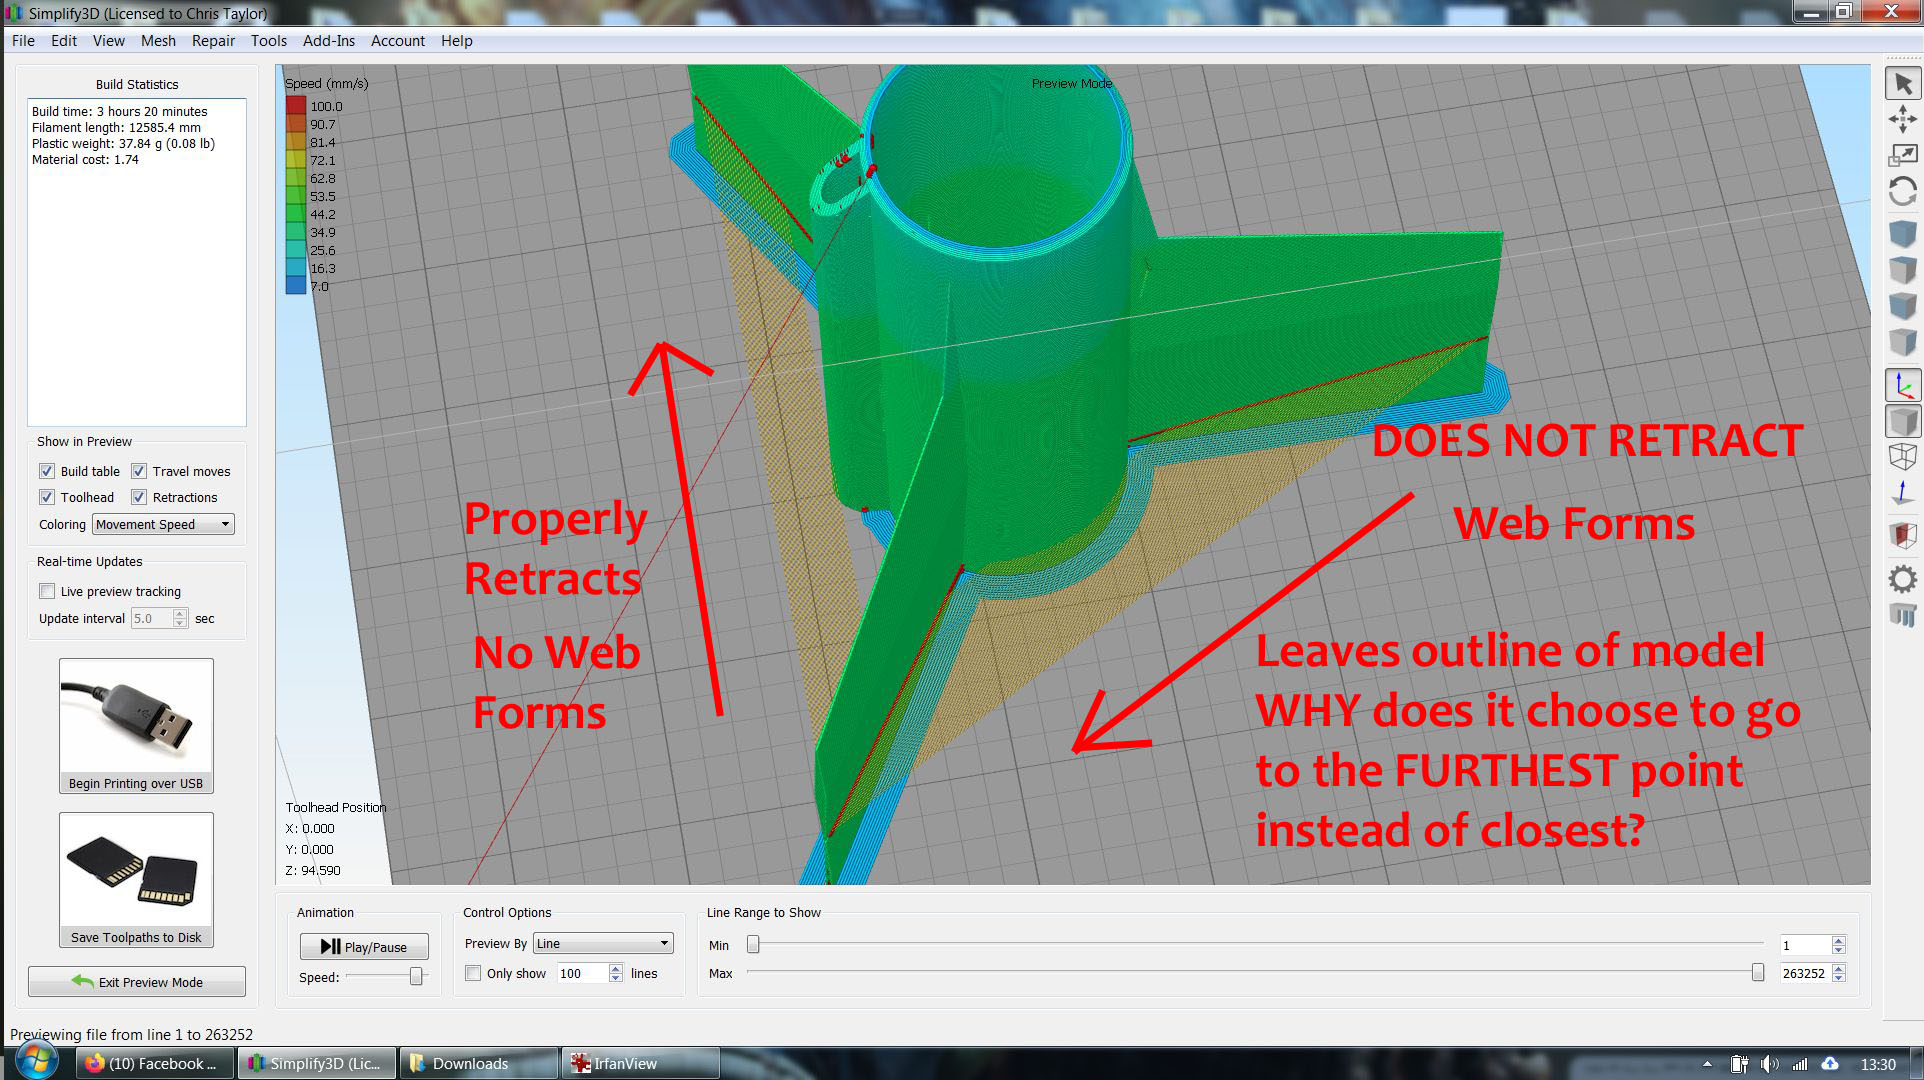Increase the Update interval value
Image resolution: width=1924 pixels, height=1080 pixels.
(180, 613)
